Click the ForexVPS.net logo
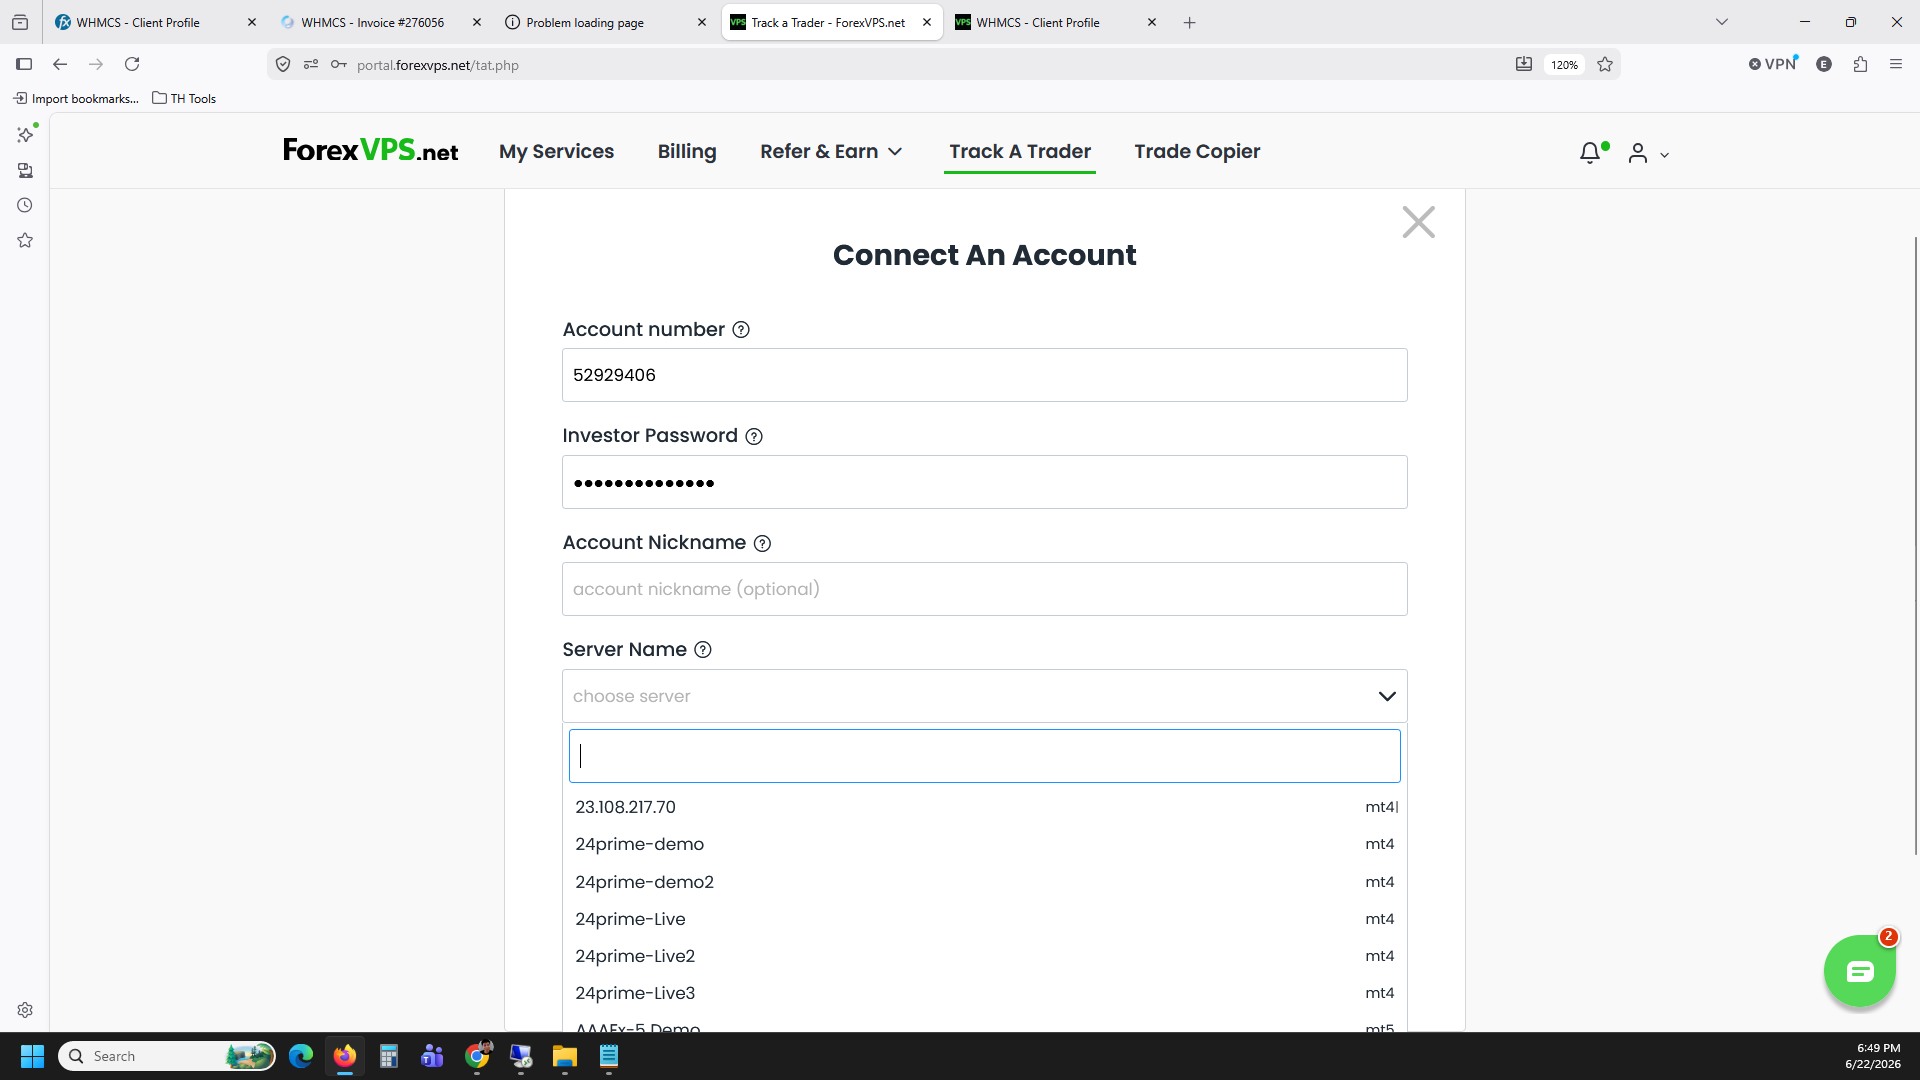 click(370, 151)
